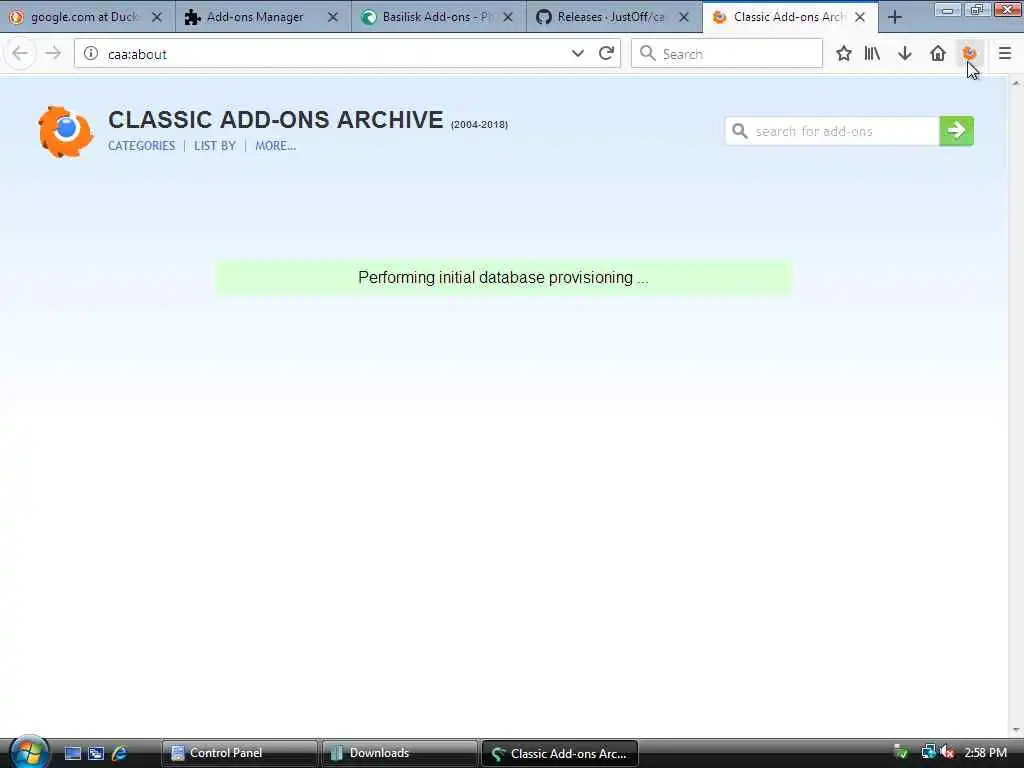Click the caa:about address bar
The height and width of the screenshot is (768, 1024).
pyautogui.click(x=347, y=54)
